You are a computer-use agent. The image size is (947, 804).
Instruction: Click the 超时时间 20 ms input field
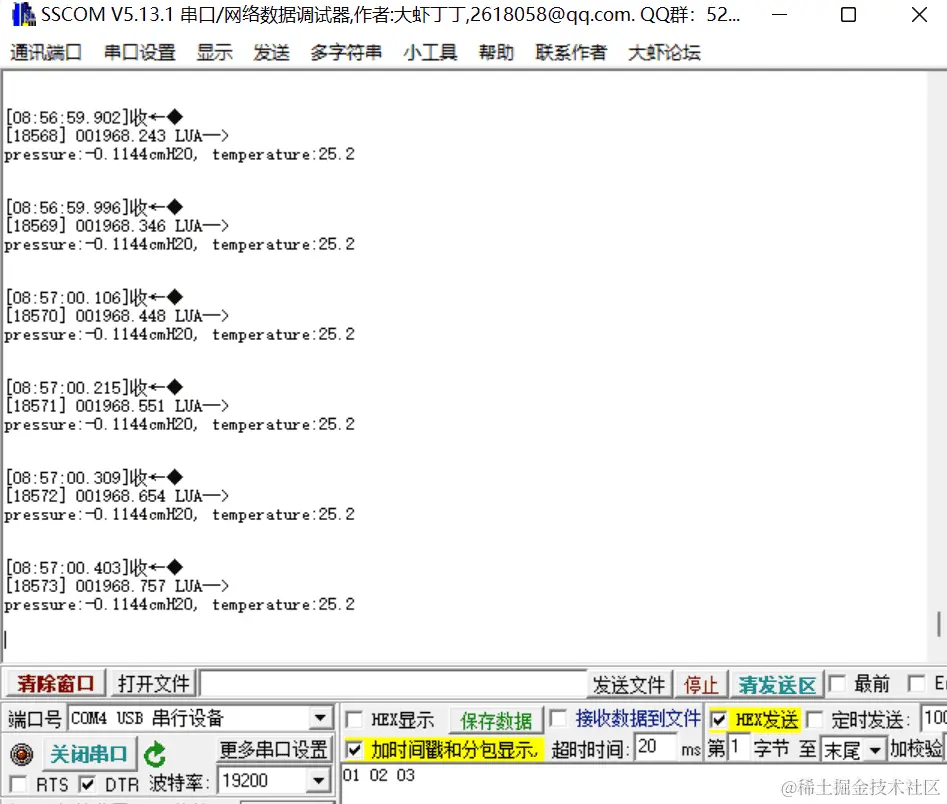point(656,747)
